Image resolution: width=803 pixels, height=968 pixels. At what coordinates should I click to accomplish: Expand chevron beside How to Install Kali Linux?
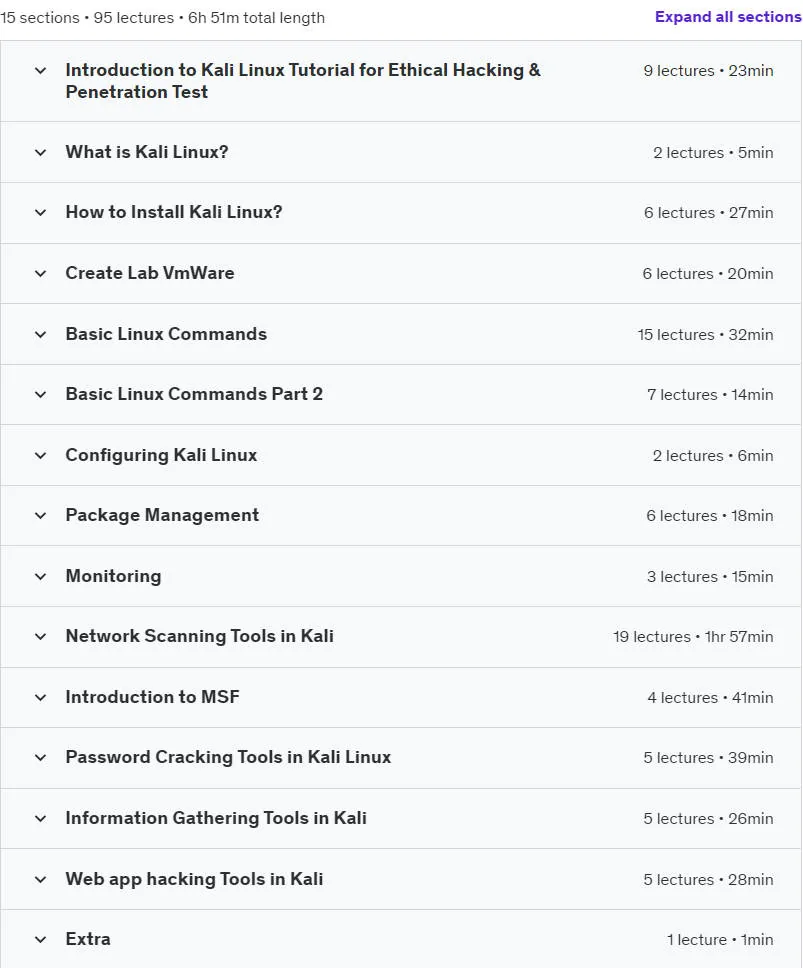[40, 213]
